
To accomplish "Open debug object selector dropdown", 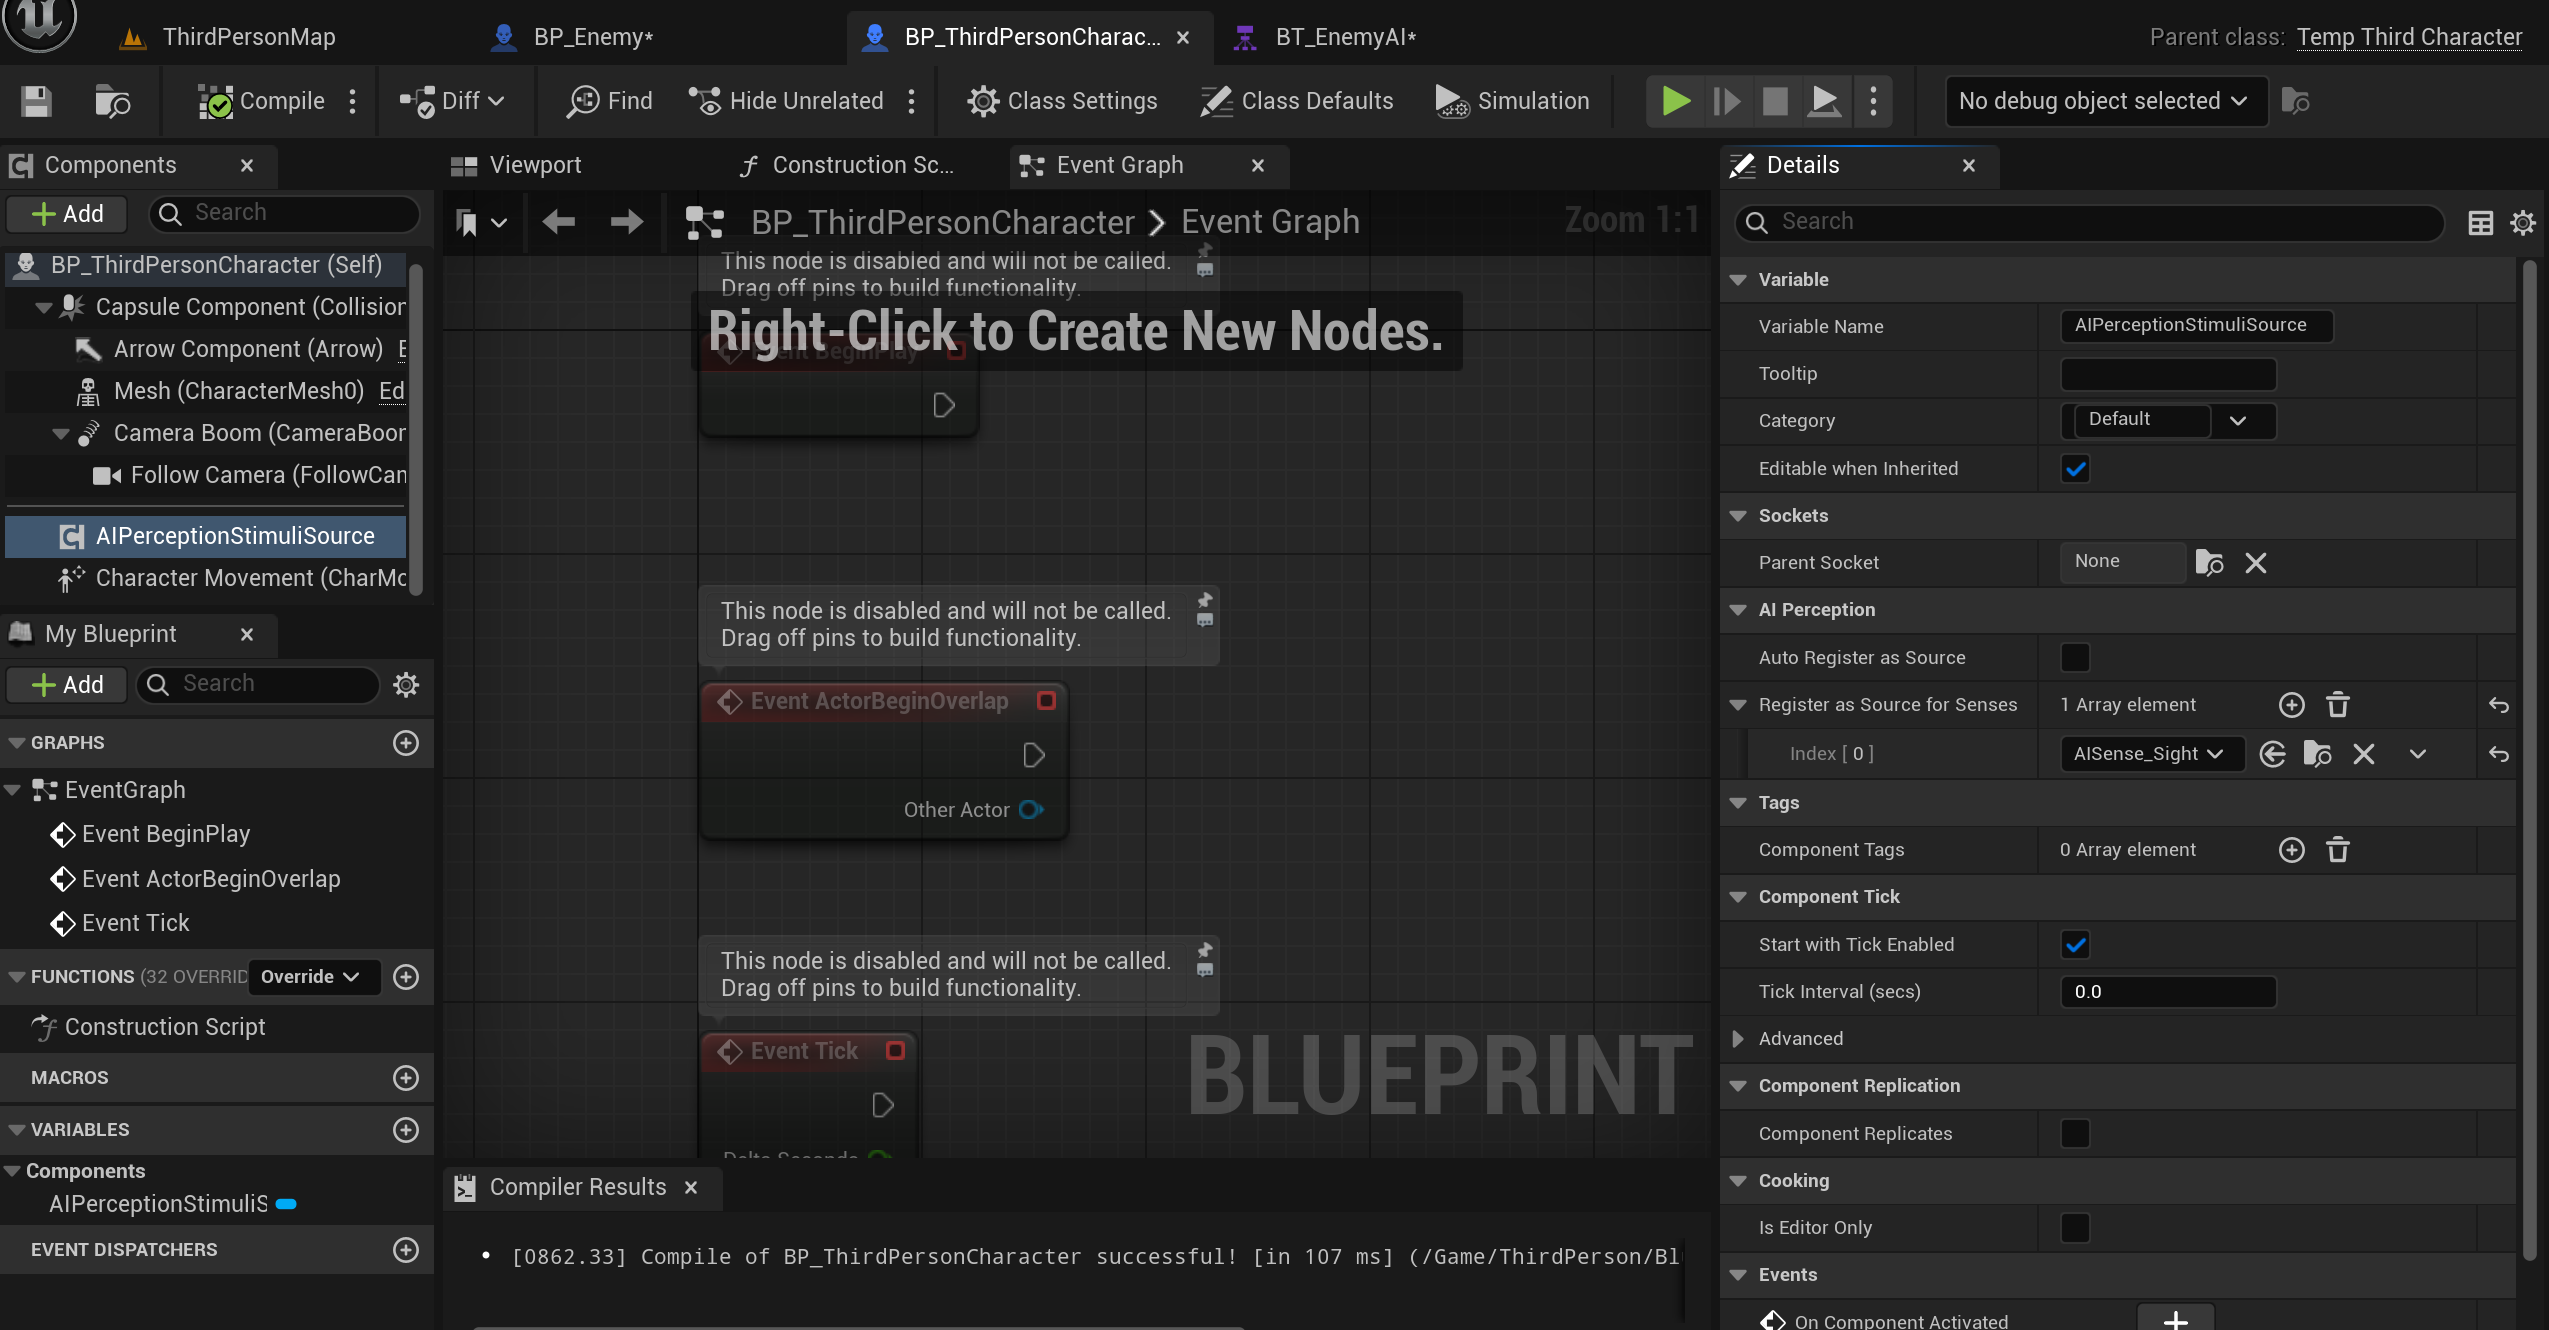I will [2105, 101].
